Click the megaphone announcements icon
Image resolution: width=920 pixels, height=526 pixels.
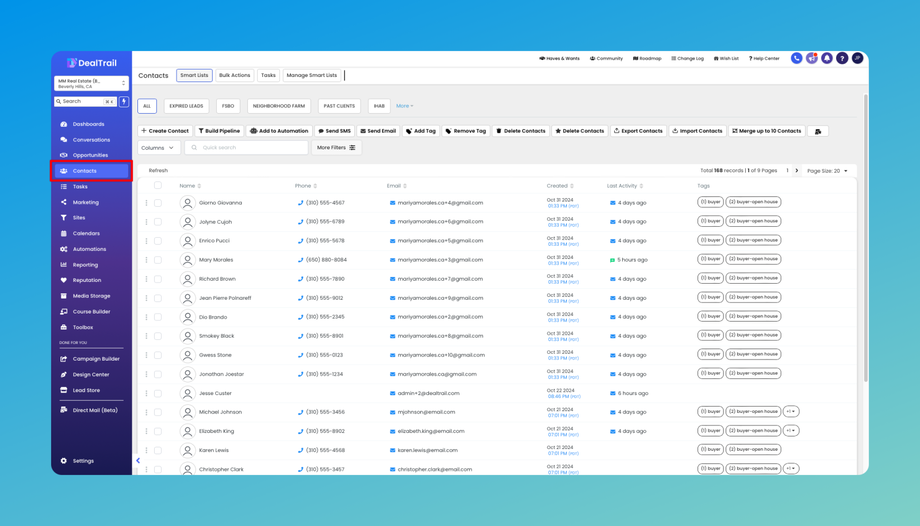click(812, 59)
